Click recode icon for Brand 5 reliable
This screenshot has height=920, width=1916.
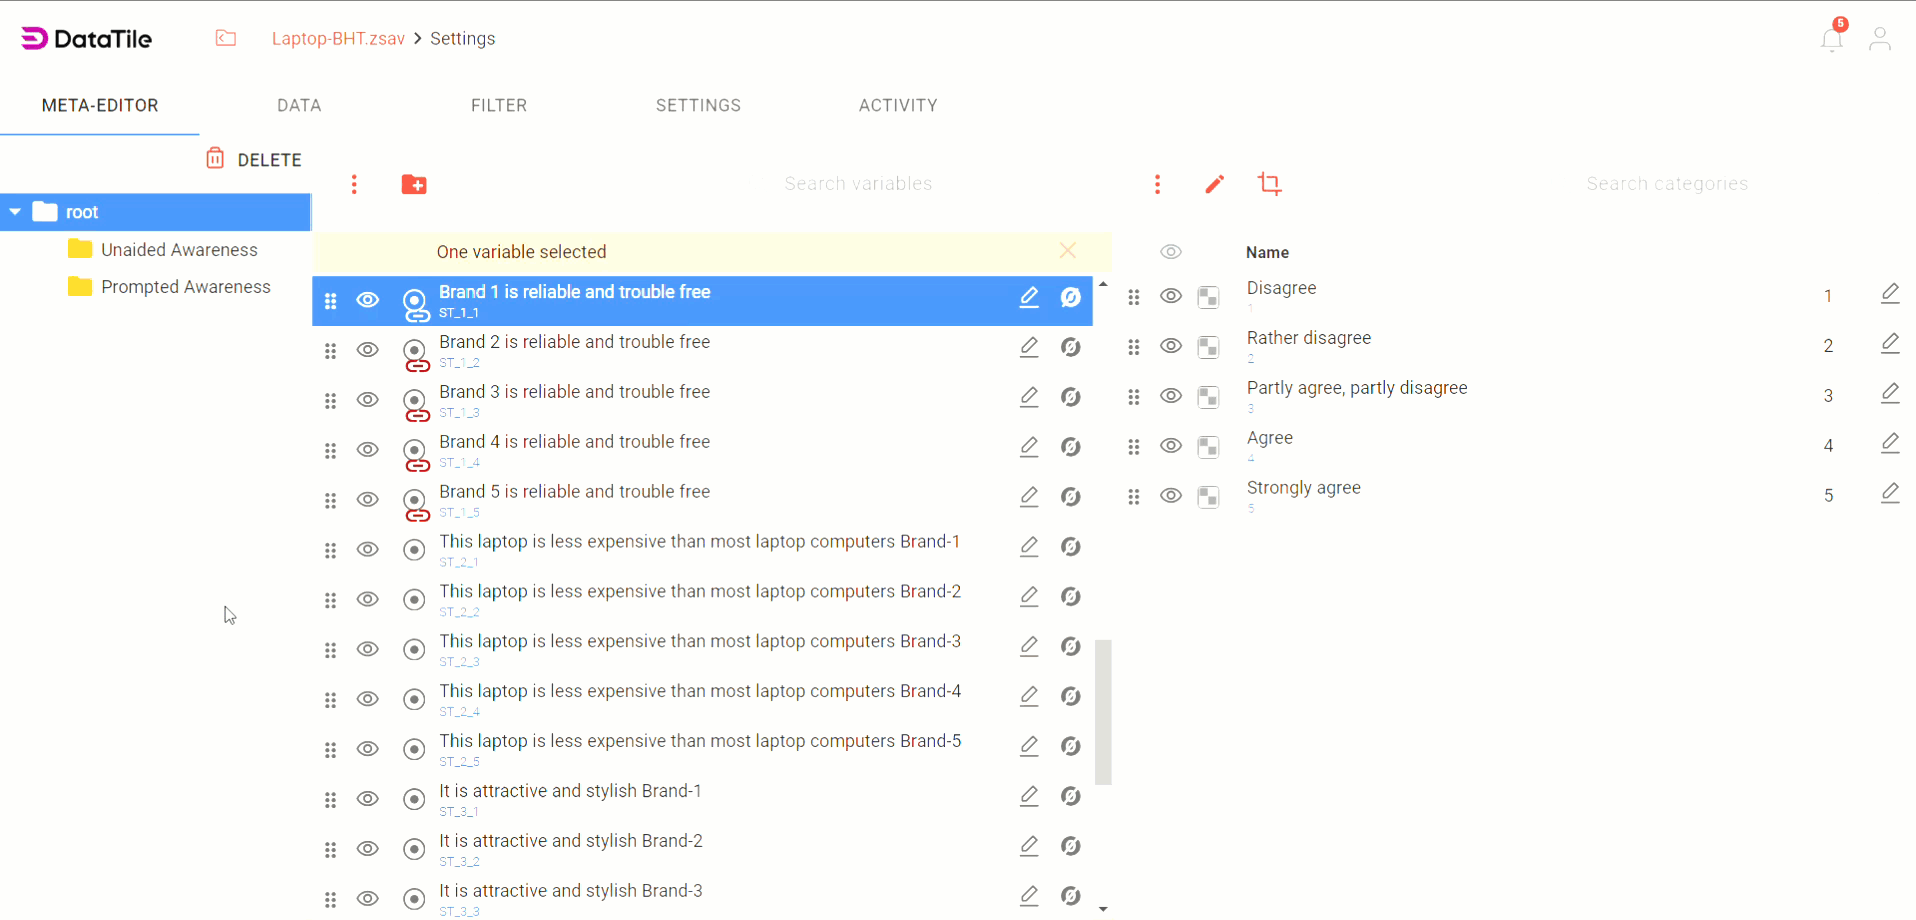click(1070, 497)
